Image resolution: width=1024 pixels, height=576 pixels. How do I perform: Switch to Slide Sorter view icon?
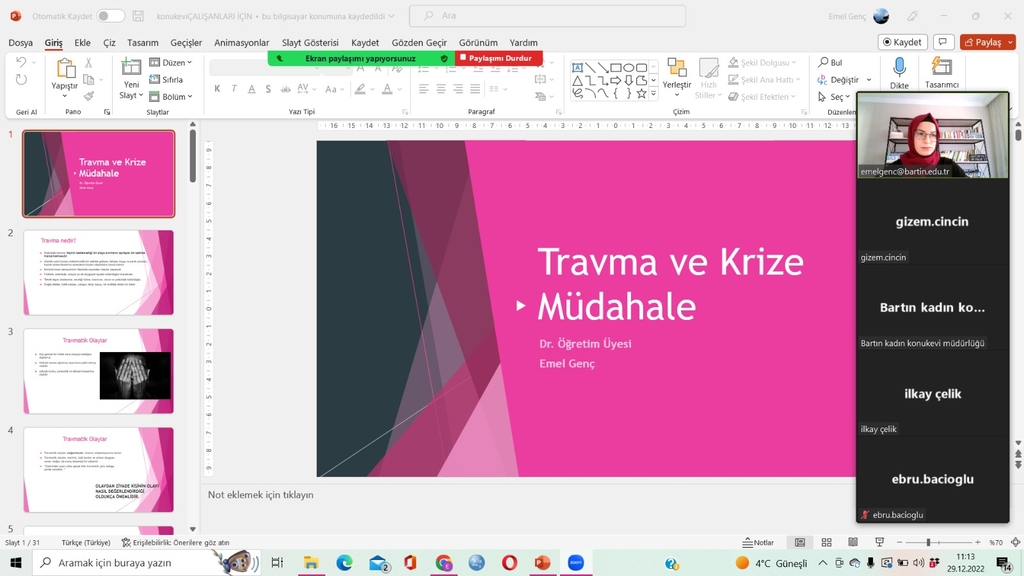826,543
